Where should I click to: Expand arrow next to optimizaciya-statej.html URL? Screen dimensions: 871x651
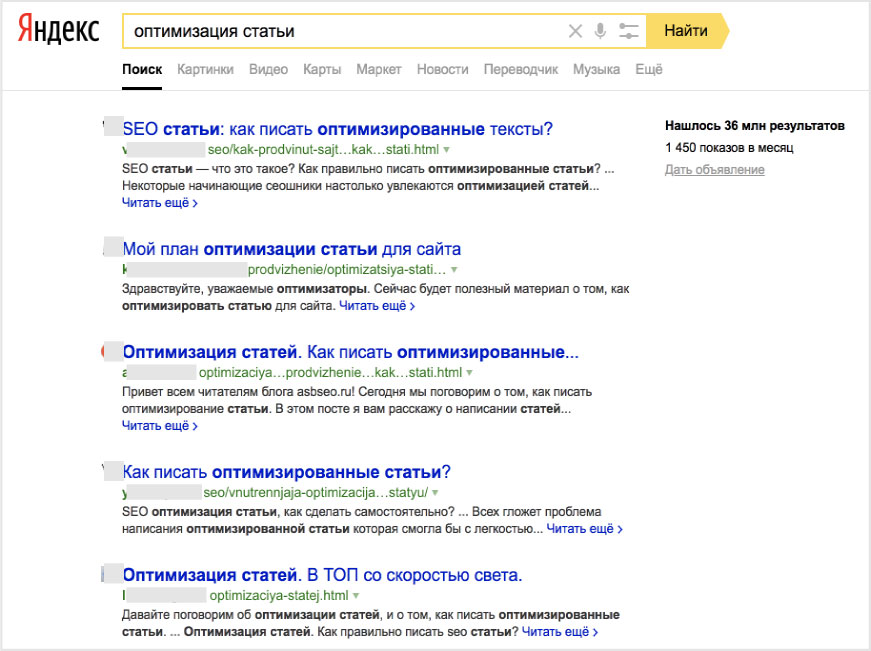point(356,596)
